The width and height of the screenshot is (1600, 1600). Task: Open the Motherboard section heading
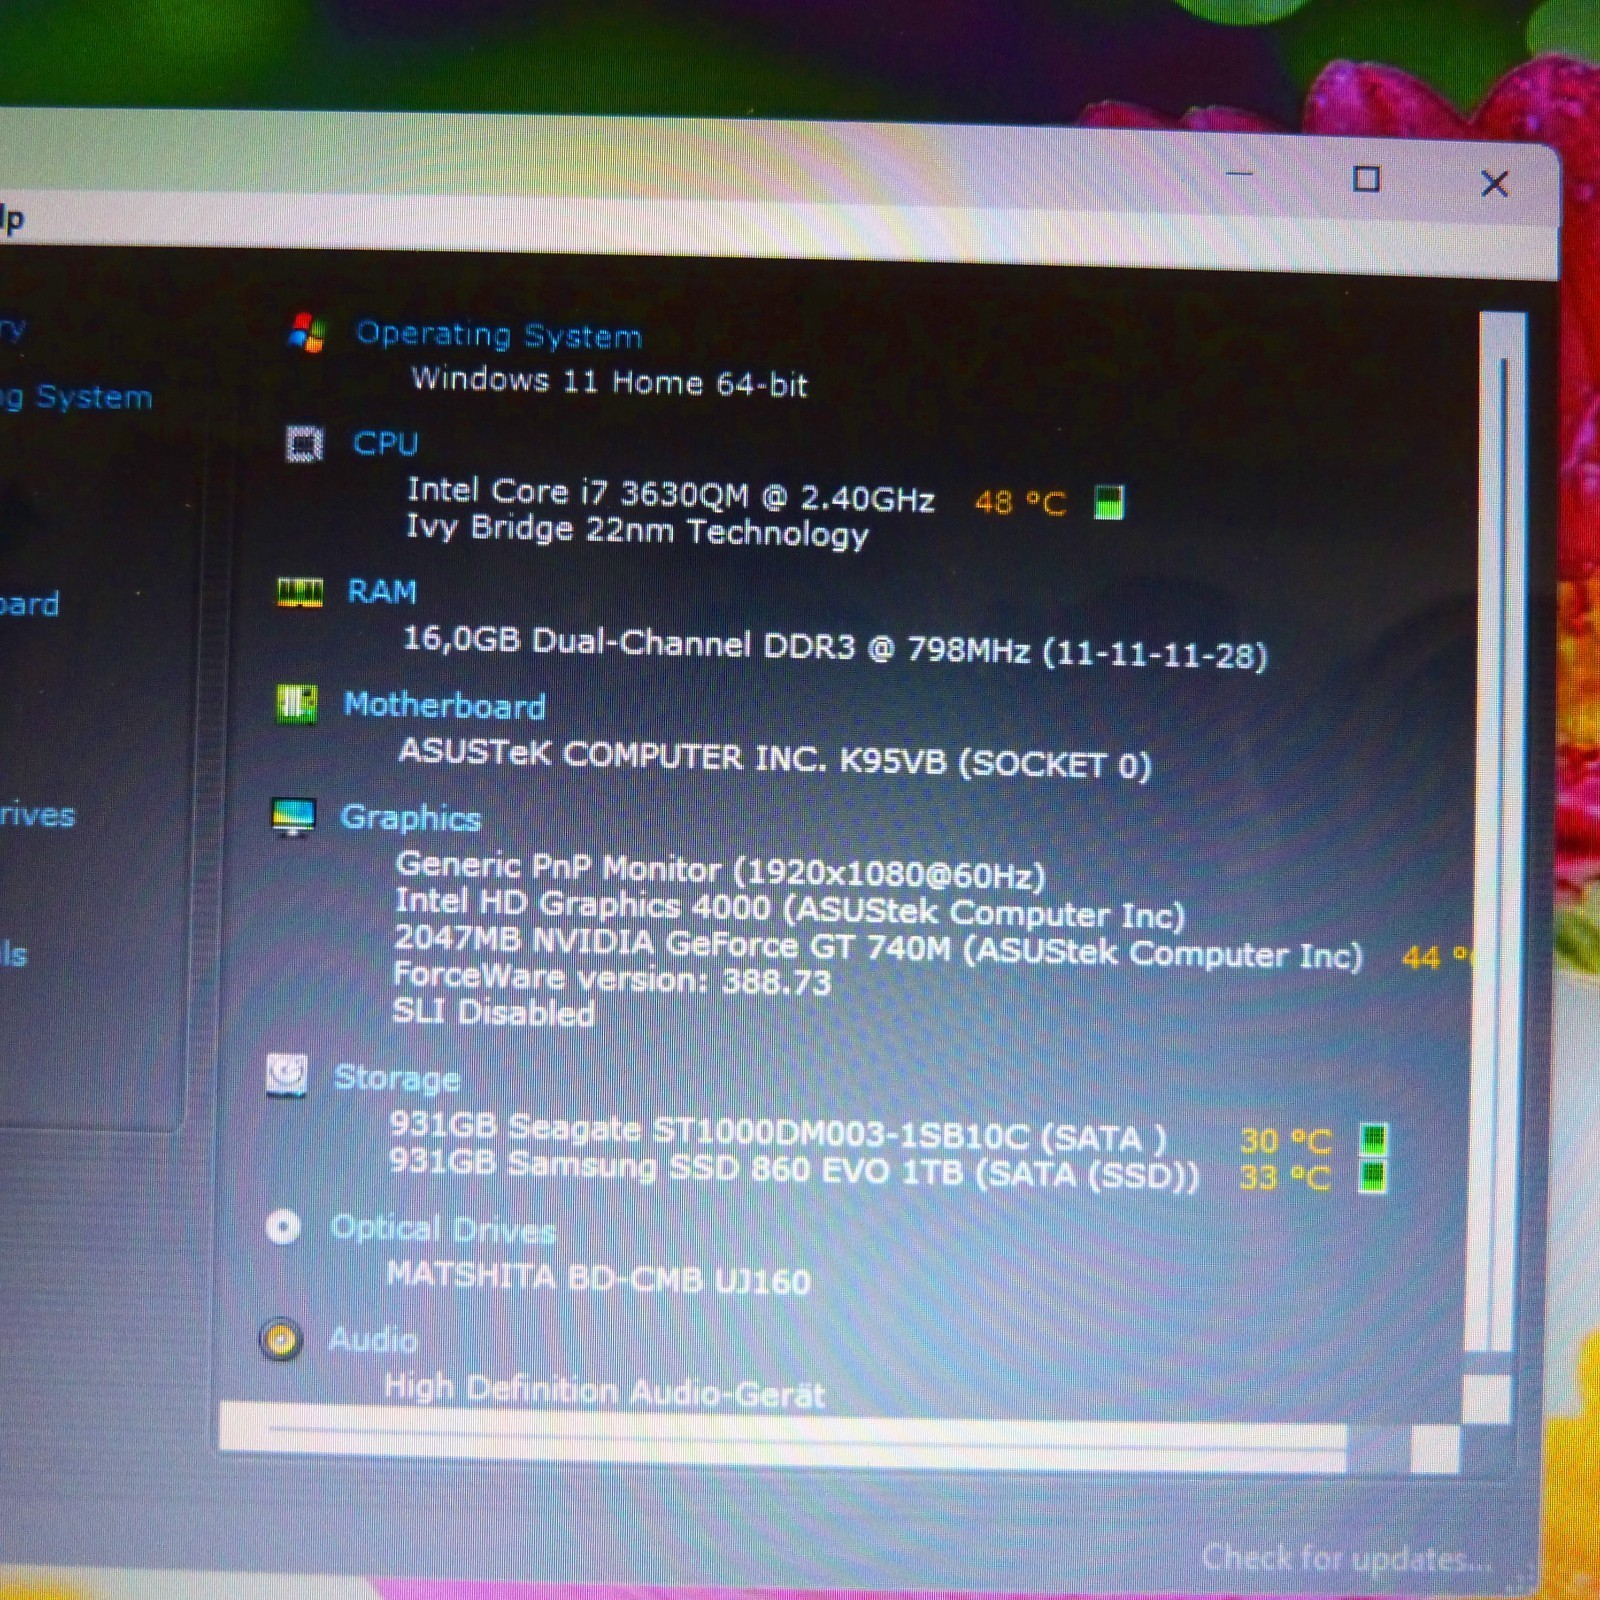pos(444,705)
